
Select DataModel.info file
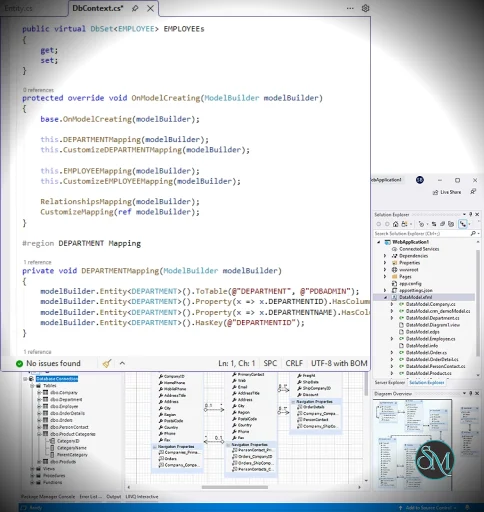tap(422, 346)
